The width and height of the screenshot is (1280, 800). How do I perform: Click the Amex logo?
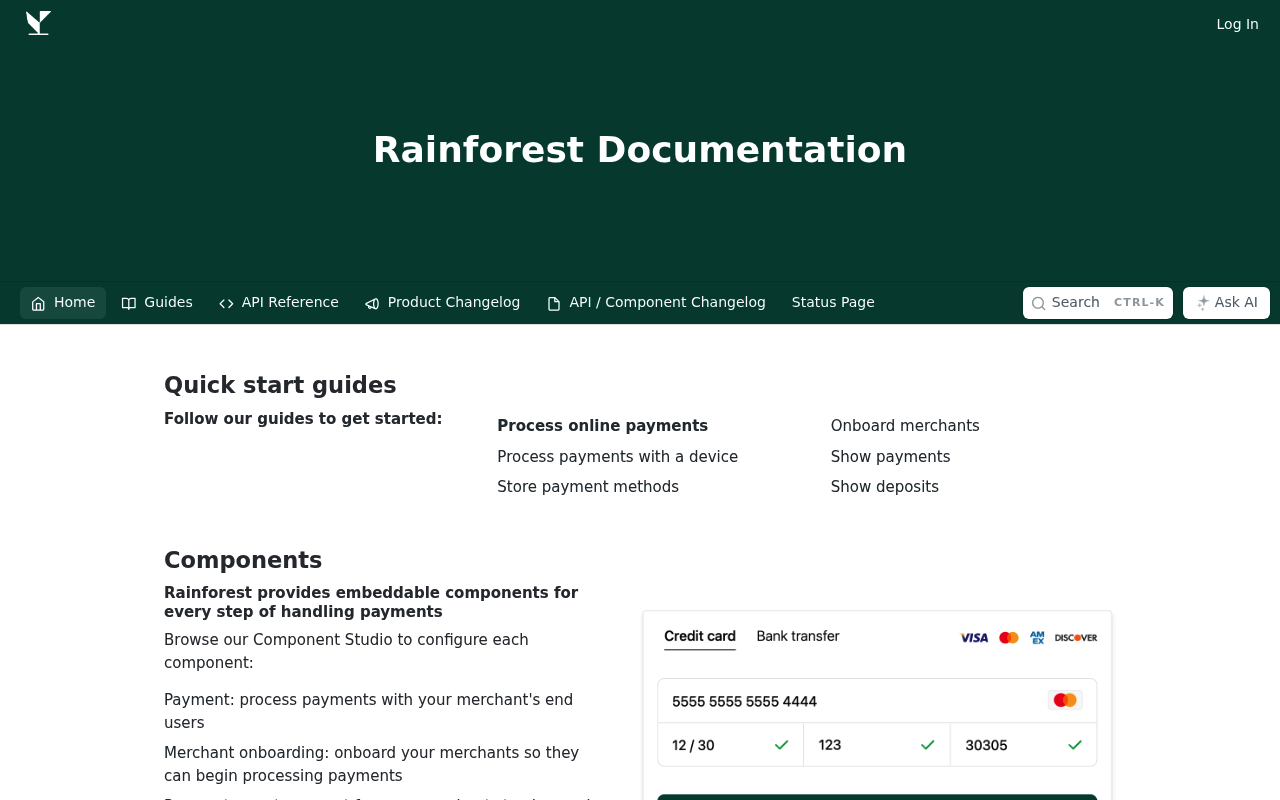[x=1038, y=638]
